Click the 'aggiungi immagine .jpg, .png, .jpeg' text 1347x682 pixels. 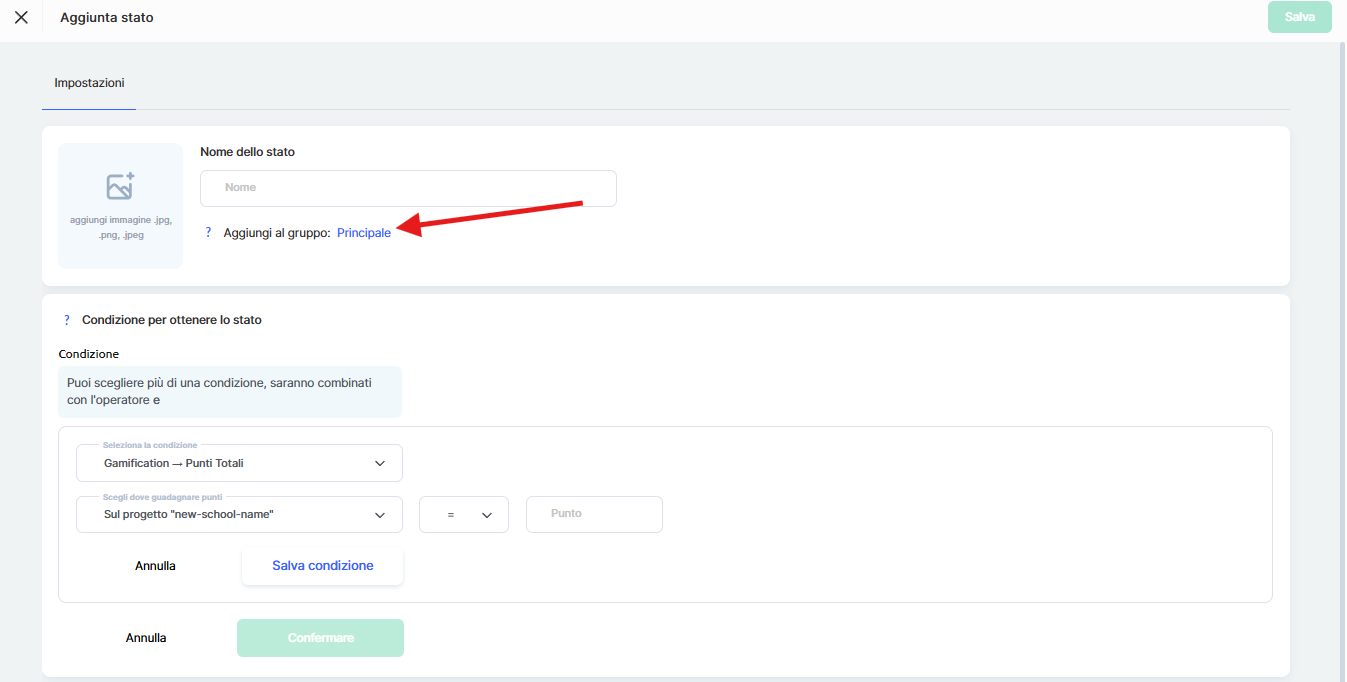point(120,227)
